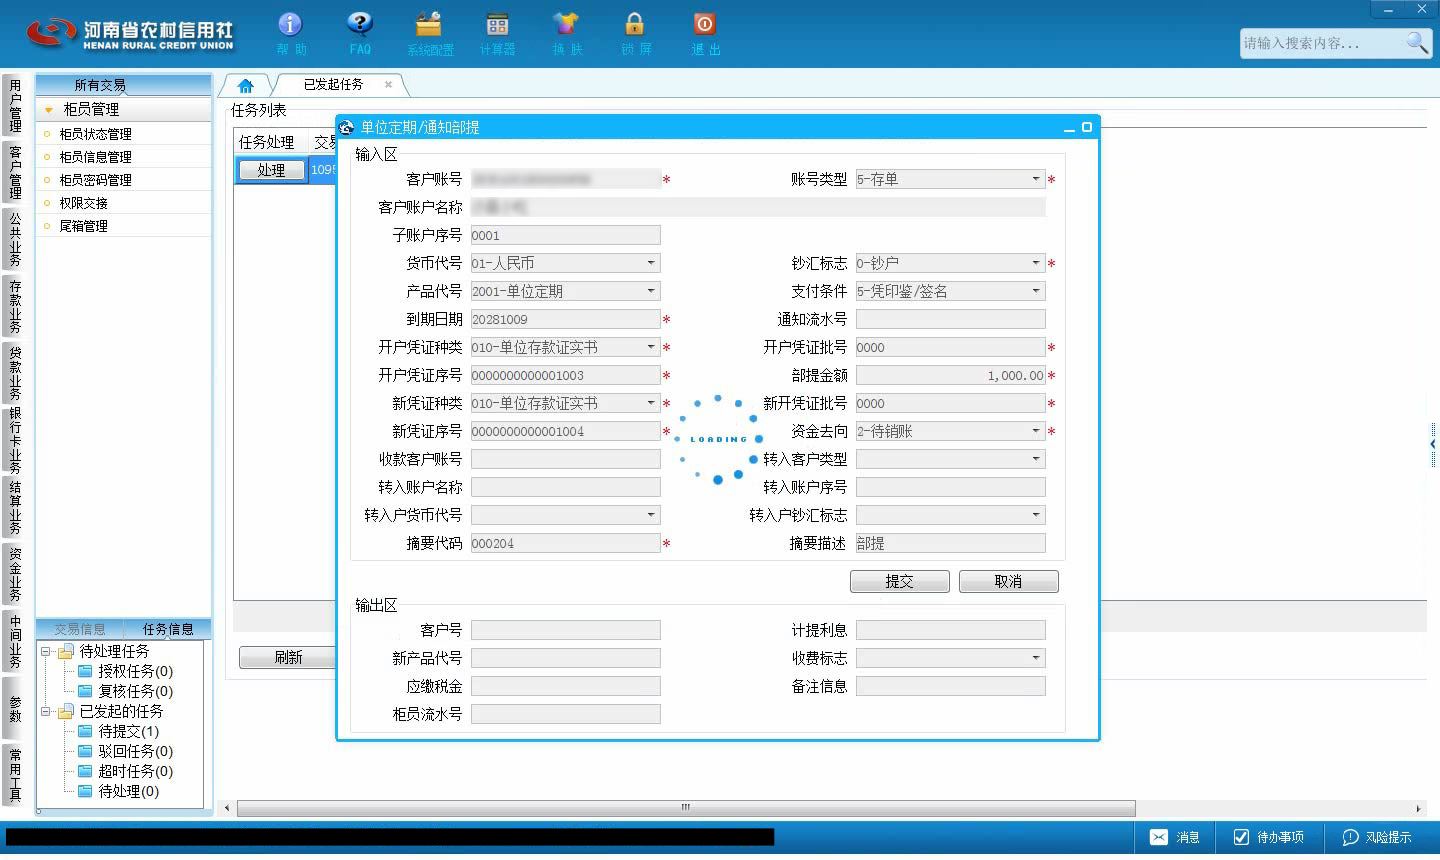
Task: Click the 摘要代码 field
Action: tap(565, 543)
